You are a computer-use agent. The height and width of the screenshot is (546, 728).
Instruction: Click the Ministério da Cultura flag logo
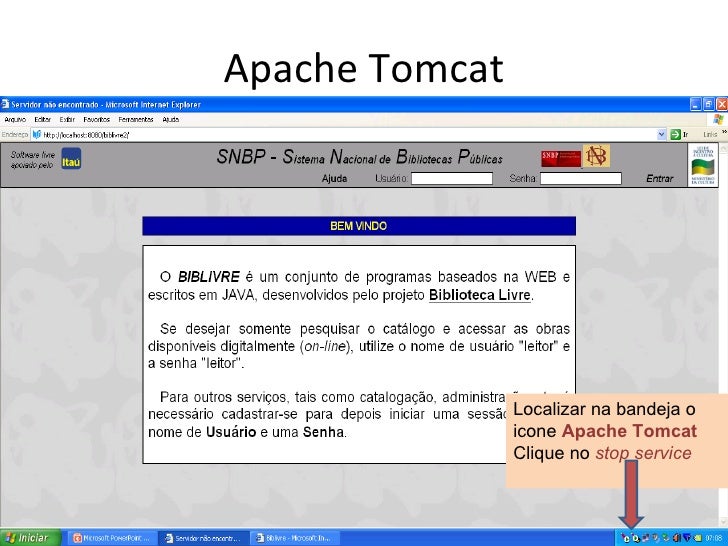[703, 165]
